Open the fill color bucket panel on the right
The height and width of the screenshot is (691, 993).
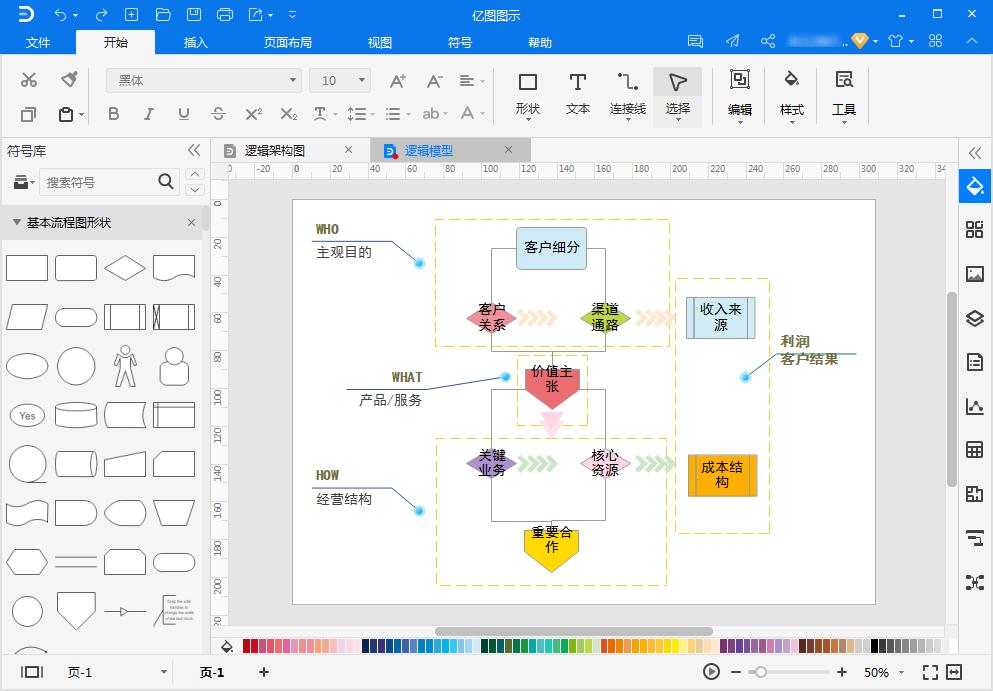click(974, 185)
